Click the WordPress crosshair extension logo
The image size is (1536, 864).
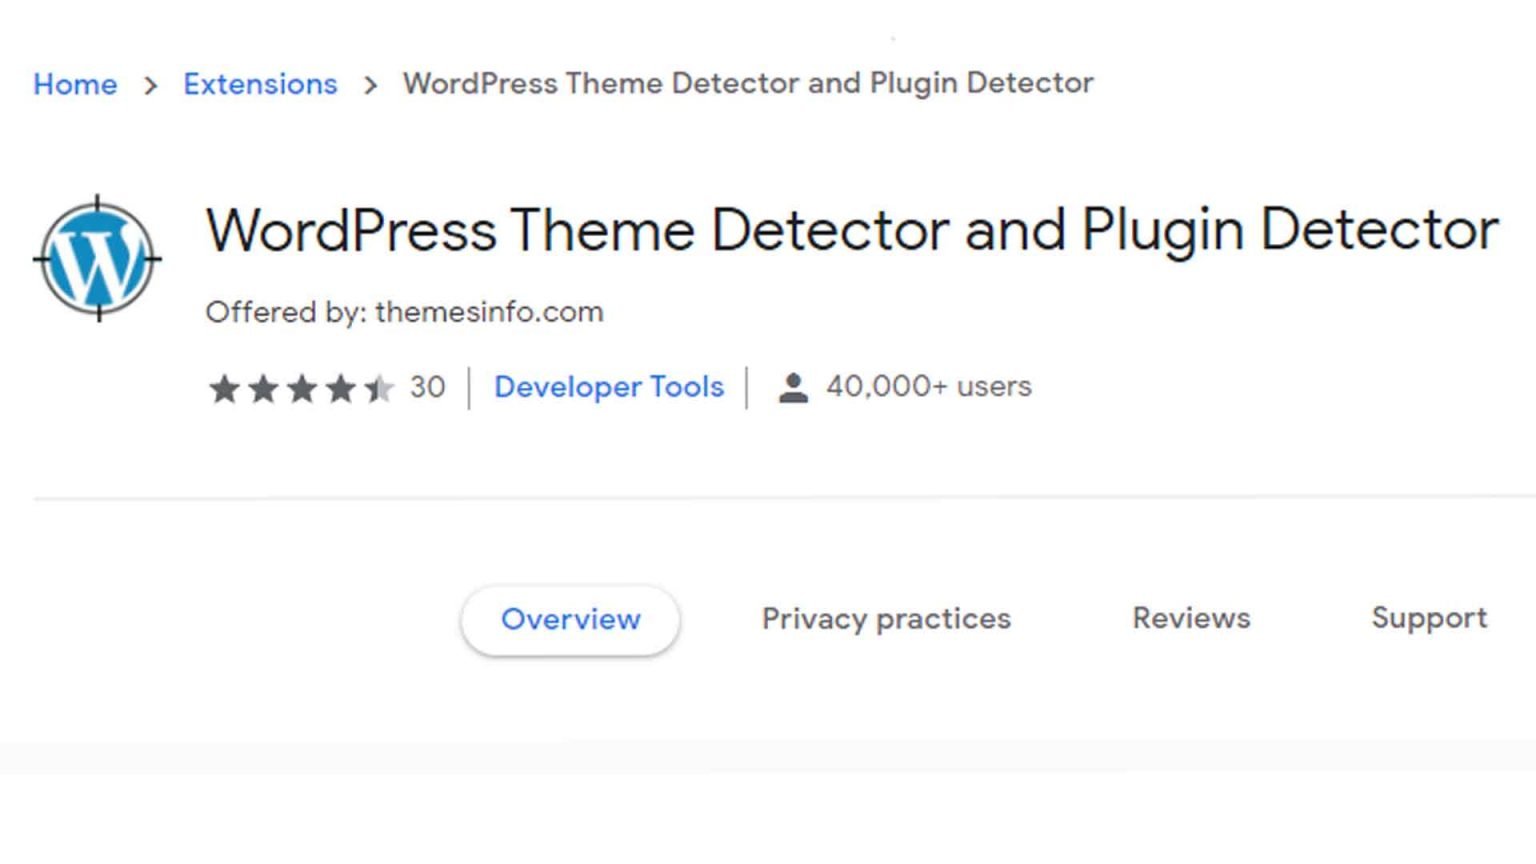pyautogui.click(x=97, y=258)
